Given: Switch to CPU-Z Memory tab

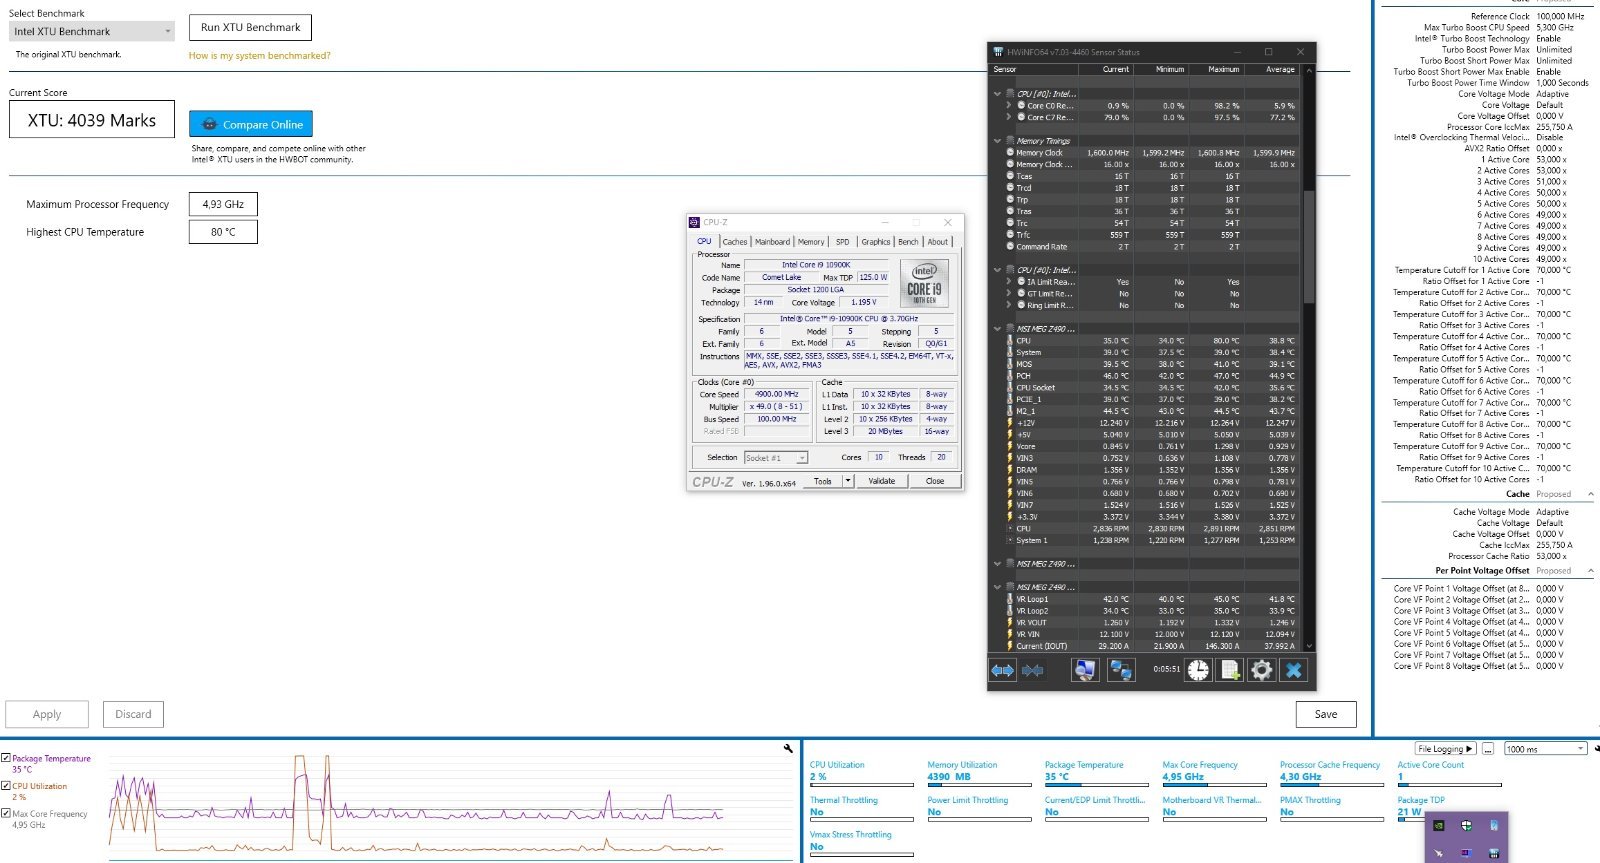Looking at the screenshot, I should 811,242.
